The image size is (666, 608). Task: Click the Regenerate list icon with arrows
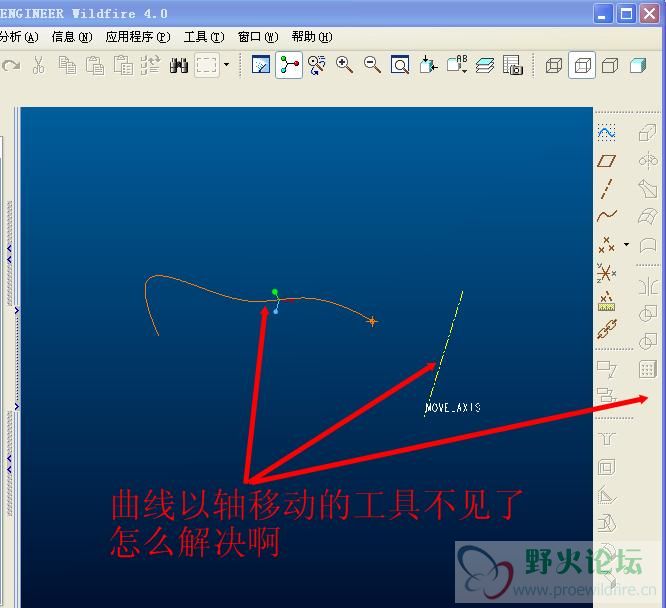tap(150, 65)
